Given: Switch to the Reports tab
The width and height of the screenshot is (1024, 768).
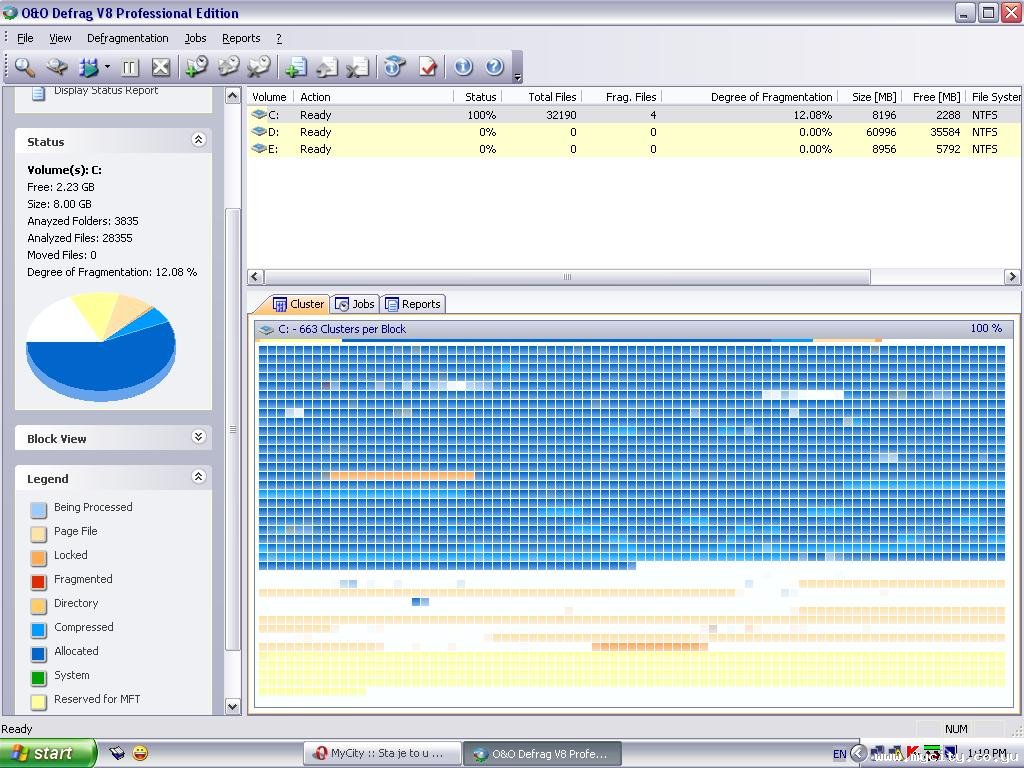Looking at the screenshot, I should click(413, 304).
